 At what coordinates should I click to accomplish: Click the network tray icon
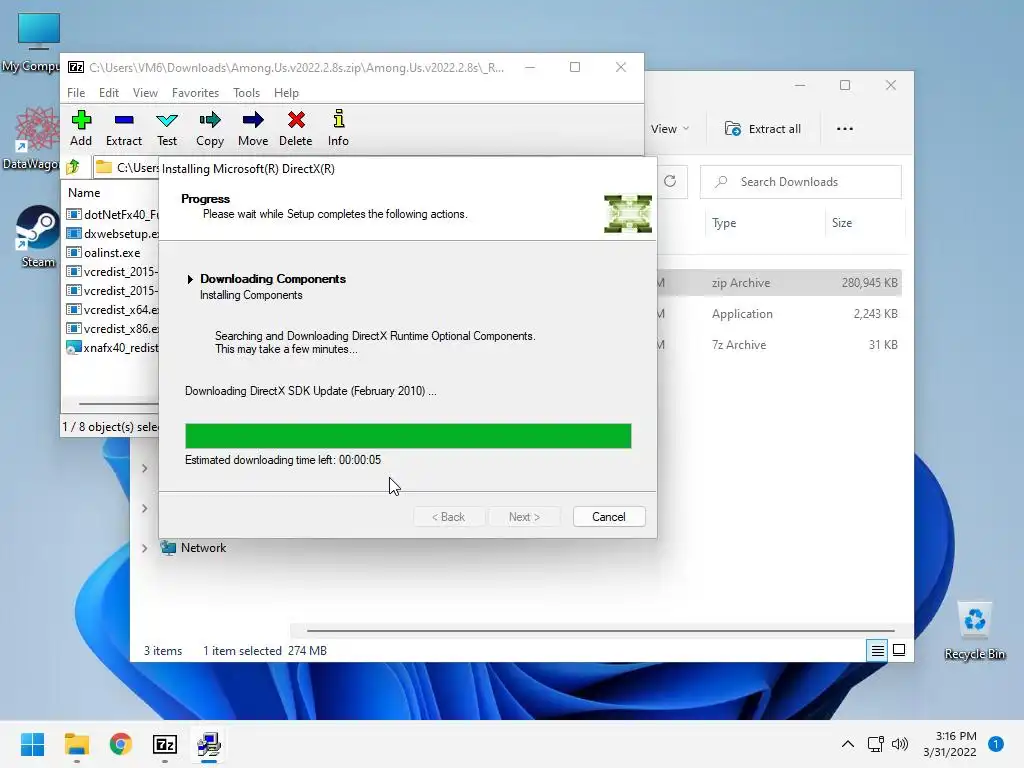coord(875,744)
